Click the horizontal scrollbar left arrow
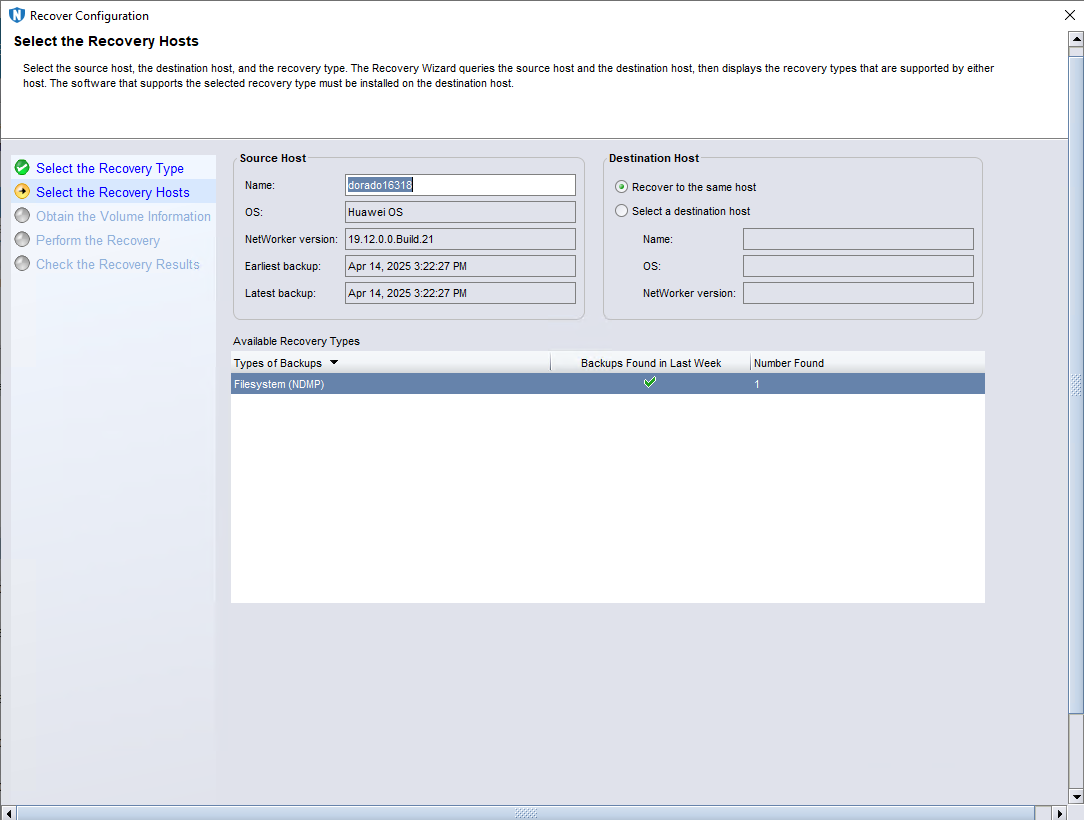Screen dimensions: 1084x820 pos(8,813)
